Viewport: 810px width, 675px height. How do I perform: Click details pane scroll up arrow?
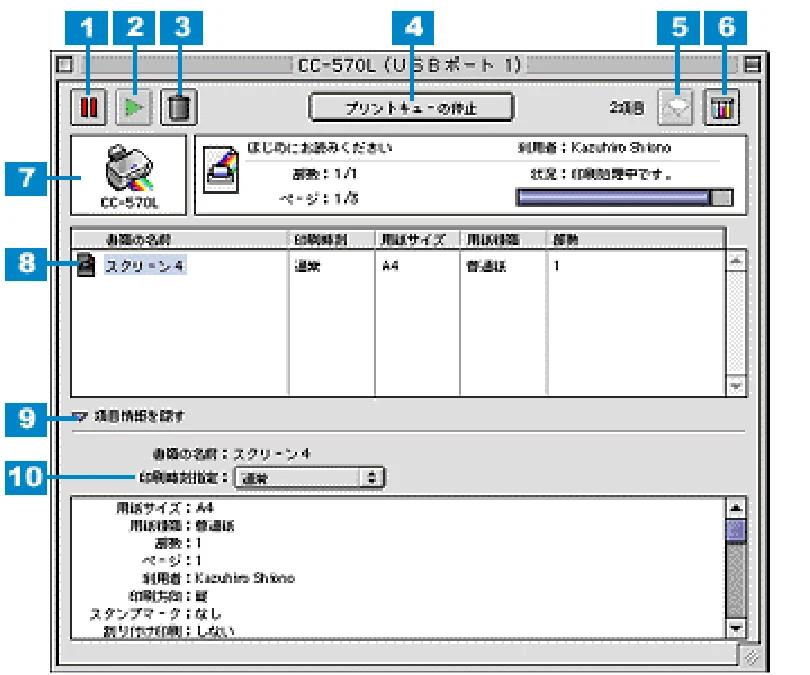click(x=736, y=508)
